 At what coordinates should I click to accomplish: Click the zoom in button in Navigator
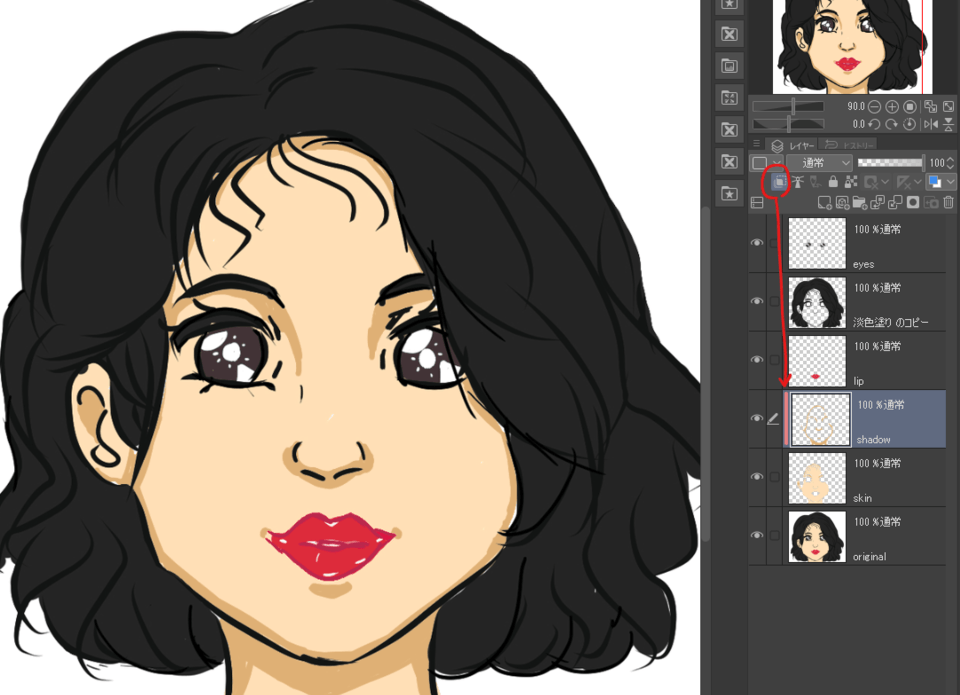891,106
